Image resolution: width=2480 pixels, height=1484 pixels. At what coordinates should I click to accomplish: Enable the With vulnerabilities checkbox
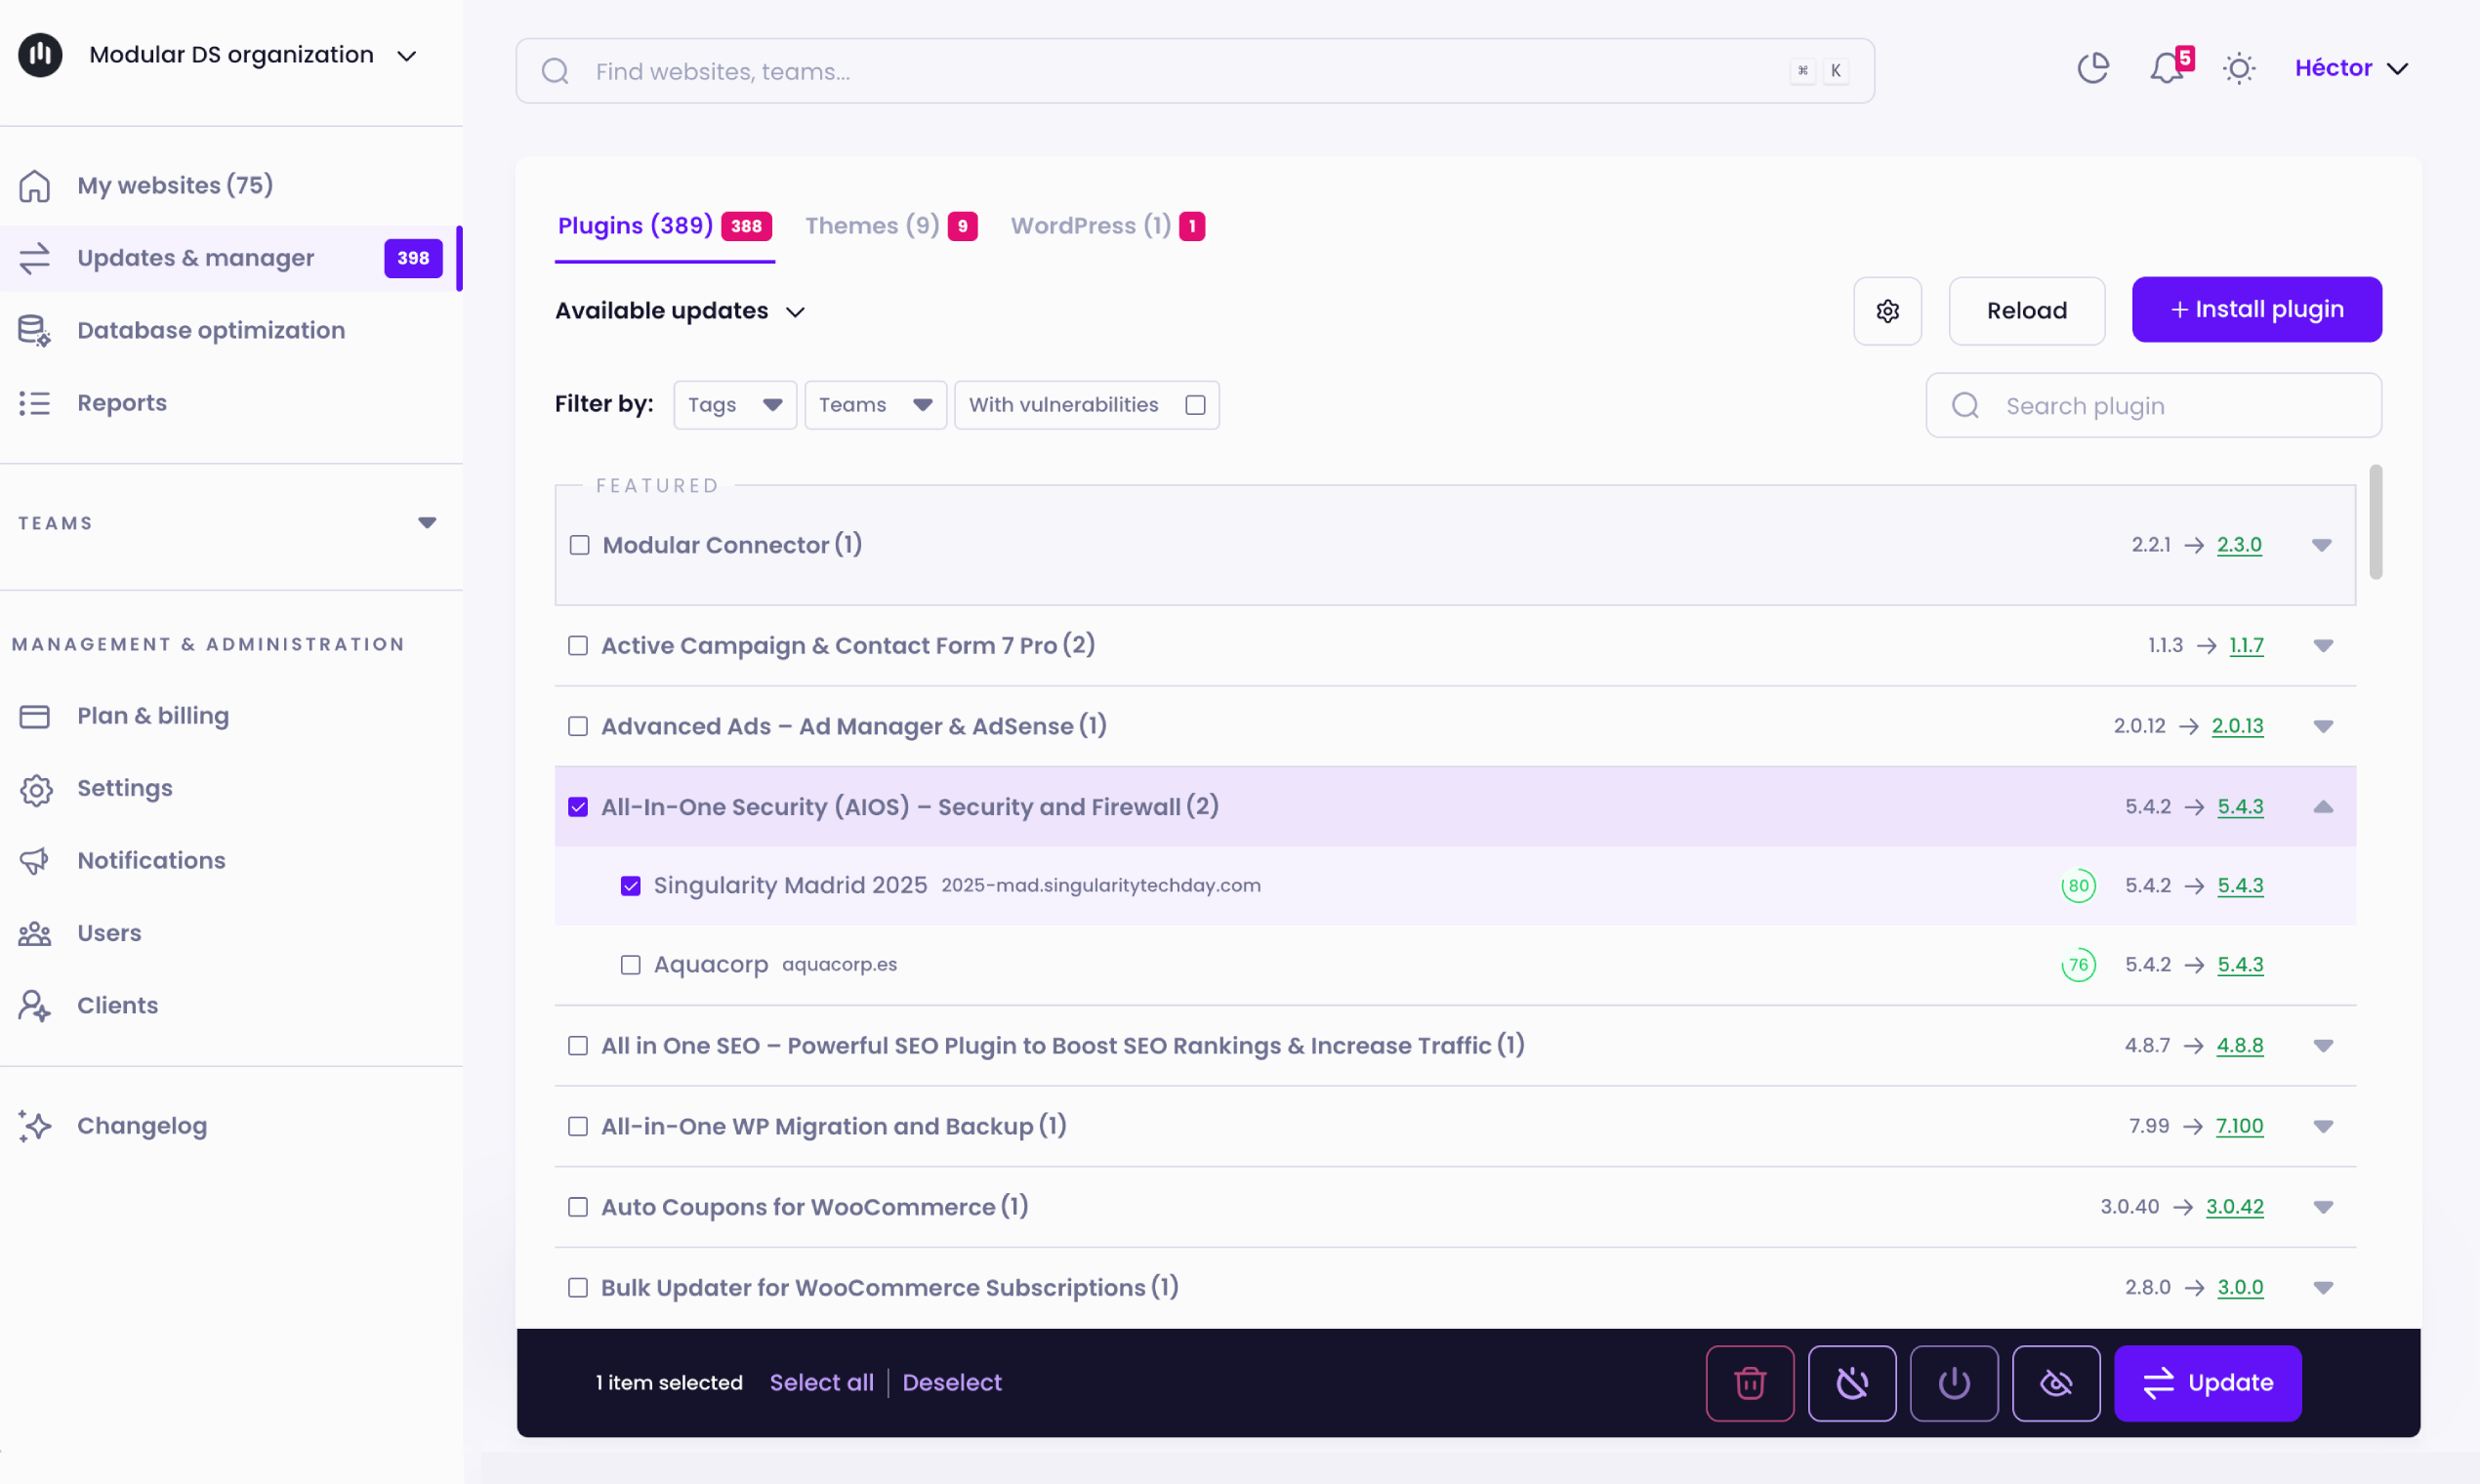tap(1195, 405)
